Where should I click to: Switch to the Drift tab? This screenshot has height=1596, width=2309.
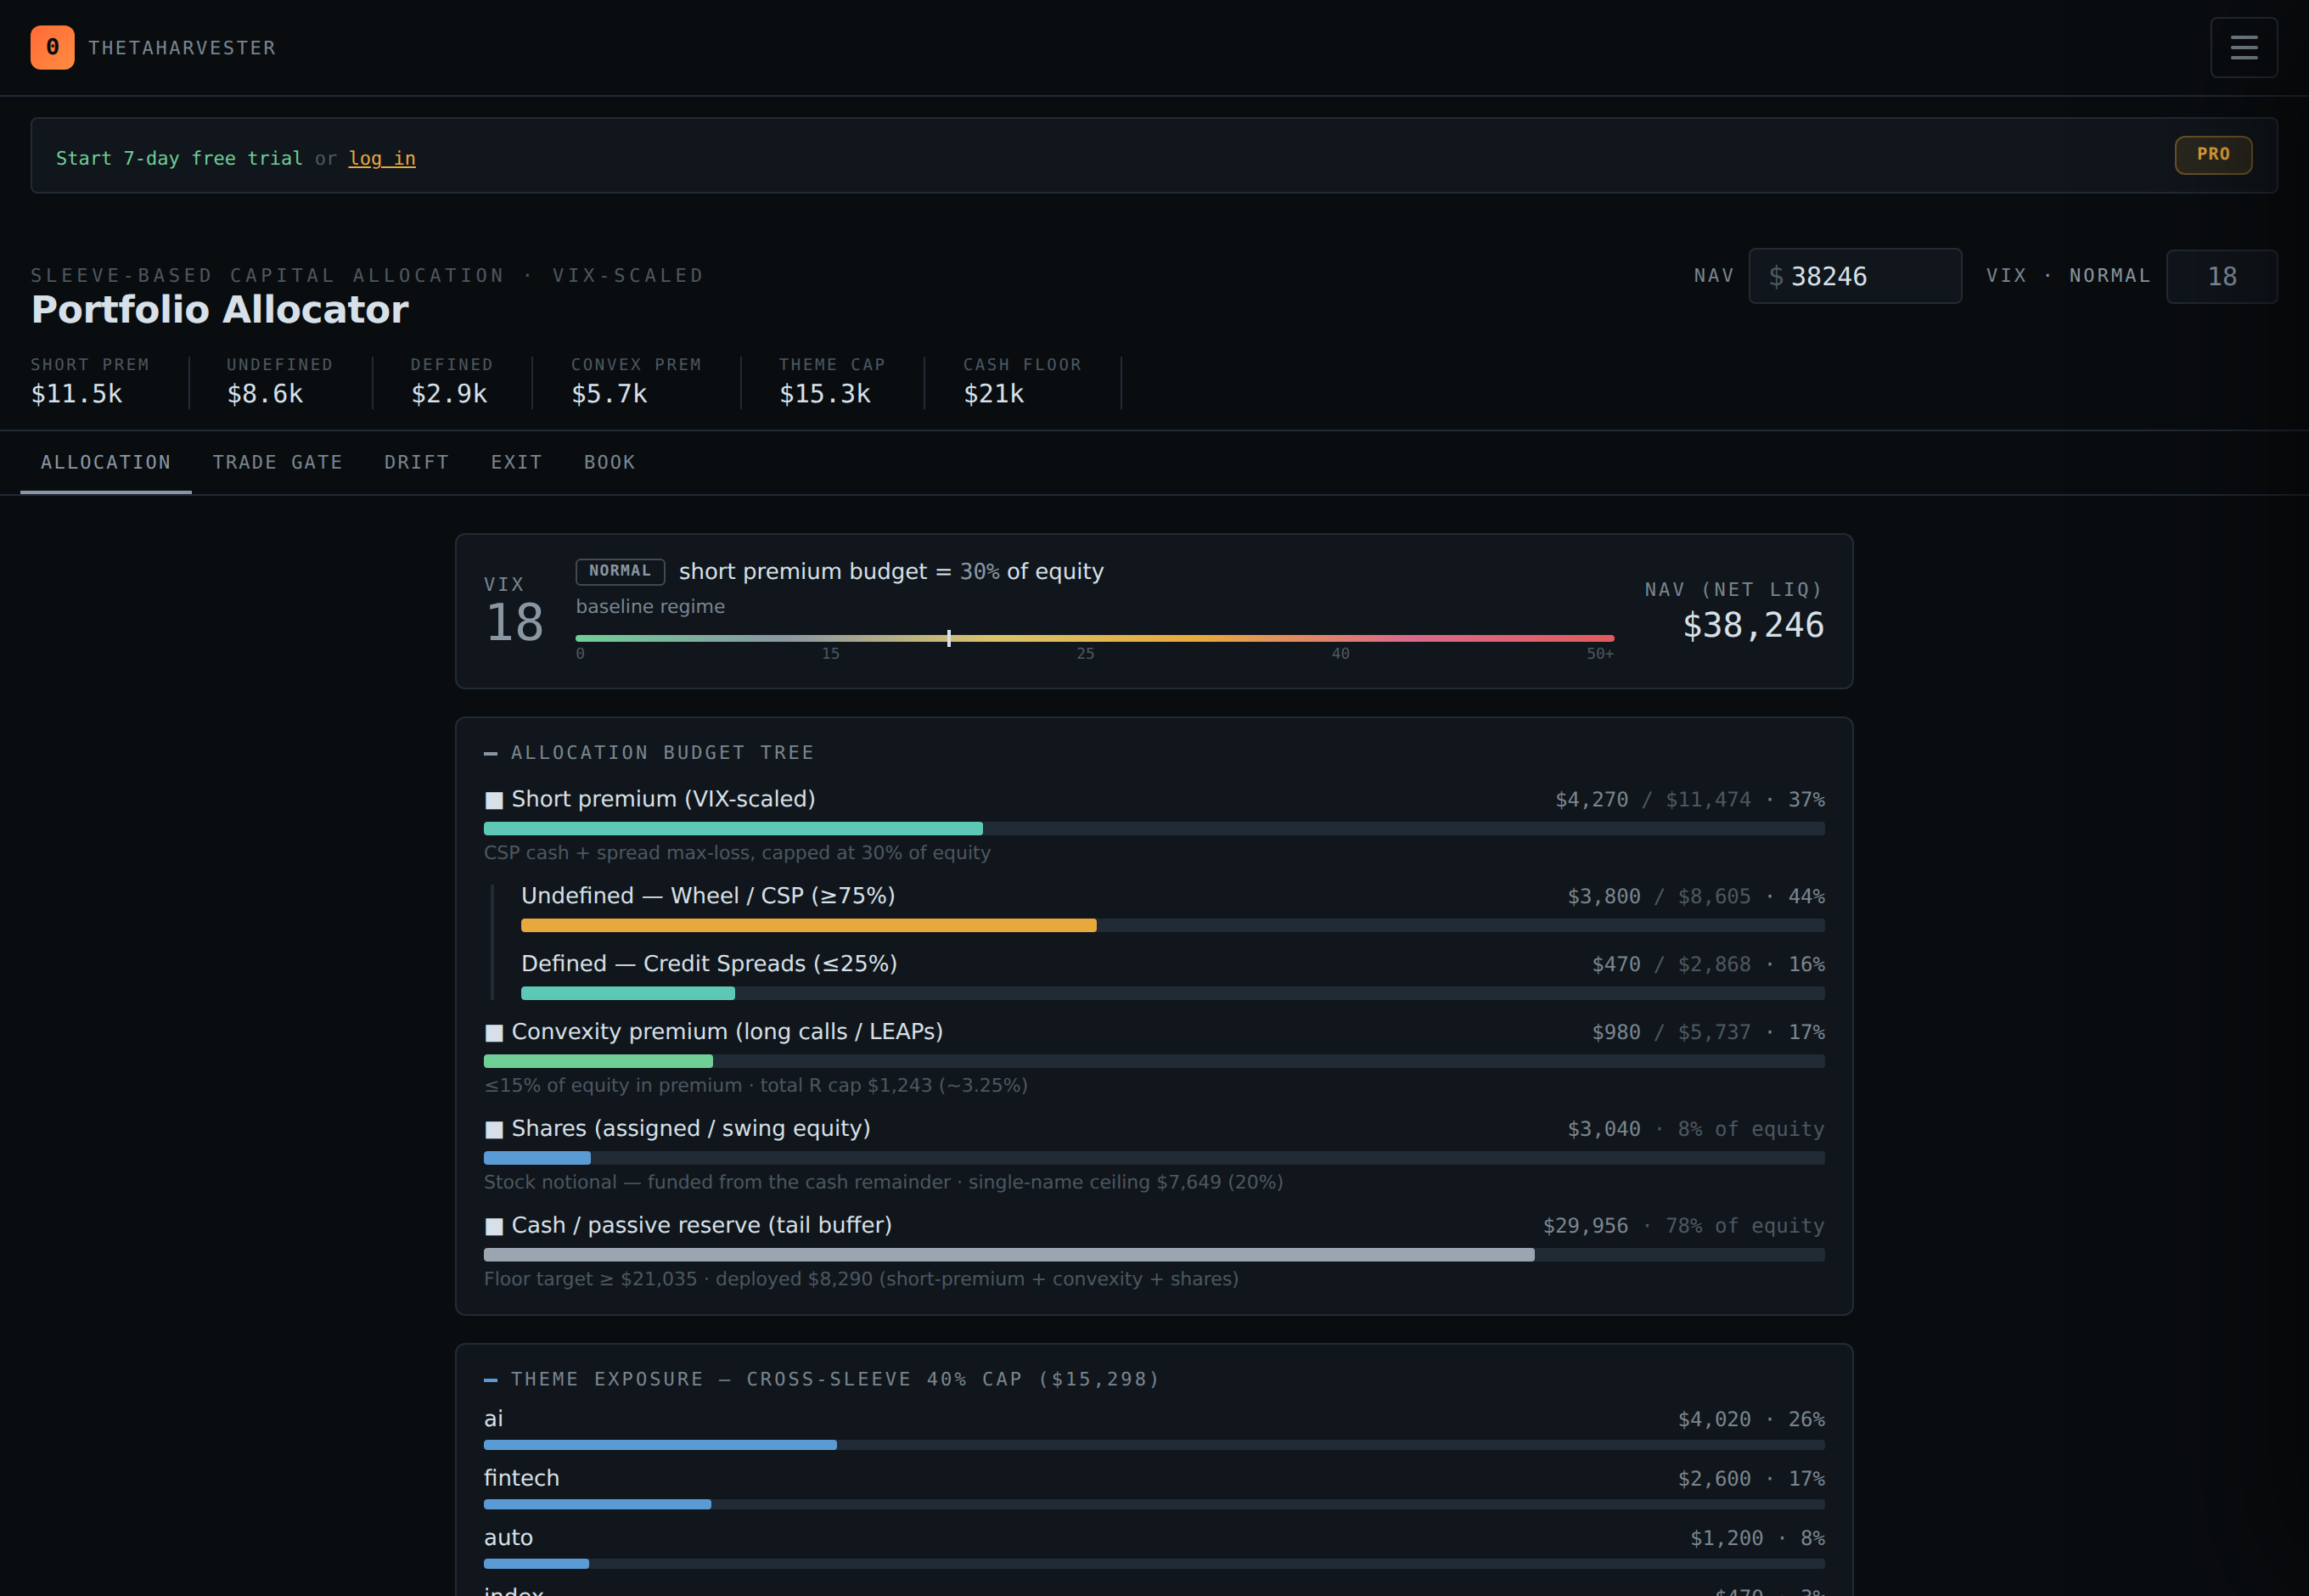[417, 462]
